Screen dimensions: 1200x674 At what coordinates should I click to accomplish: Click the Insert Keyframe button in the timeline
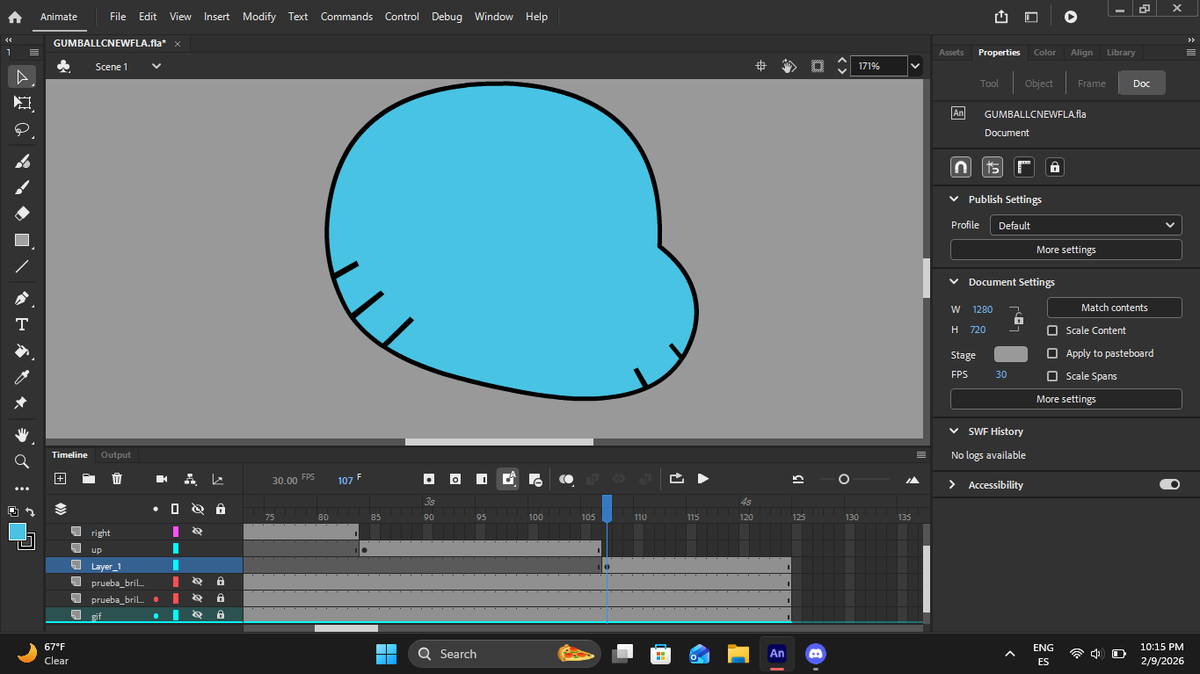(429, 480)
